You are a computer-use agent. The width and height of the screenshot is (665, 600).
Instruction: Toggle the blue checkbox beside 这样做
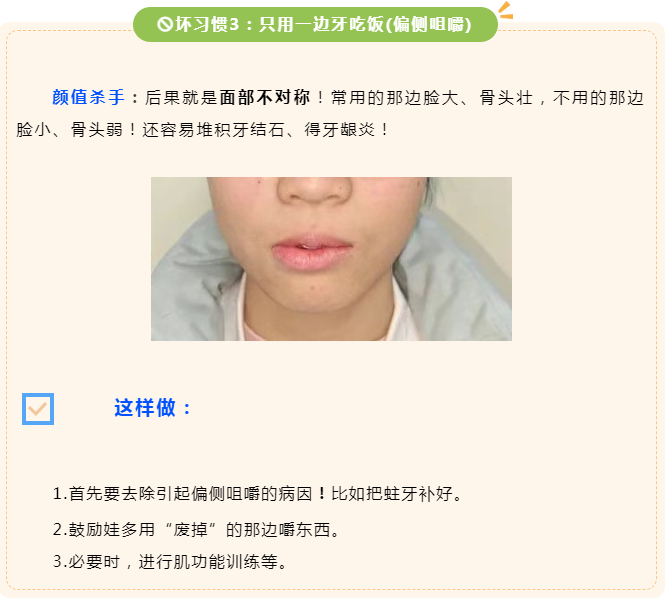pyautogui.click(x=38, y=409)
